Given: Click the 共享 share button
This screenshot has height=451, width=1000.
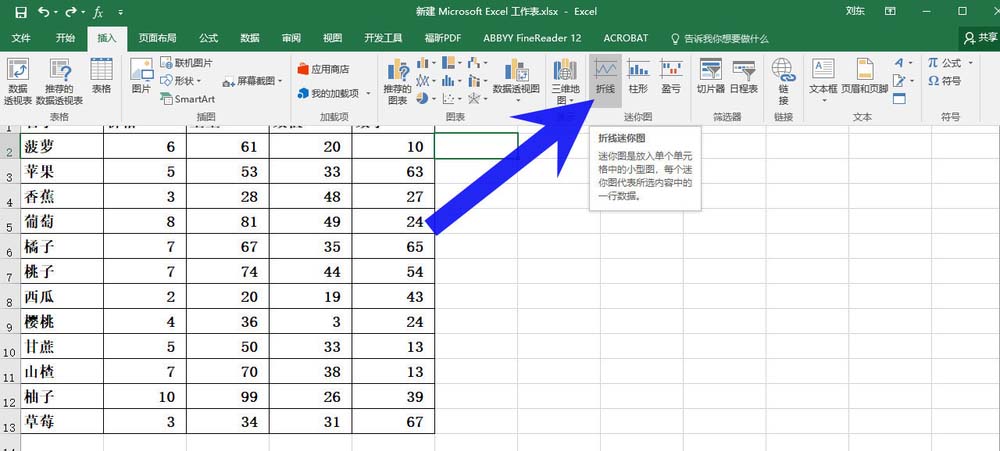Looking at the screenshot, I should [x=980, y=38].
